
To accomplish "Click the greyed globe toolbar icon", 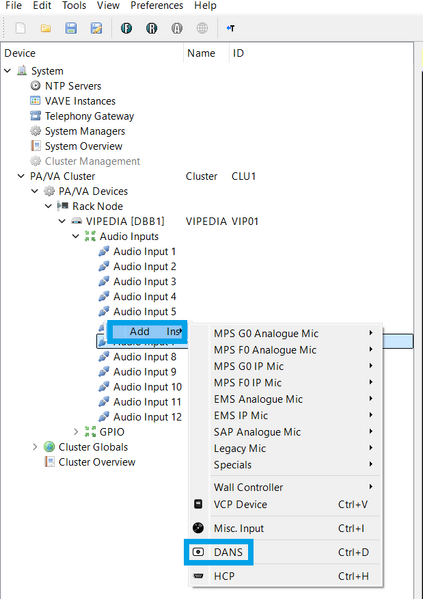I will click(202, 28).
